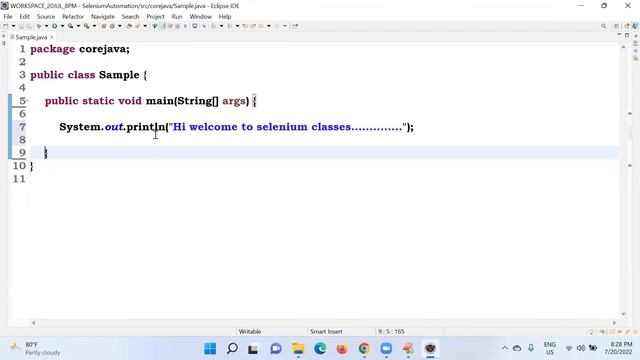Run Sample.java with the green Run icon
Image resolution: width=640 pixels, height=360 pixels.
point(54,26)
